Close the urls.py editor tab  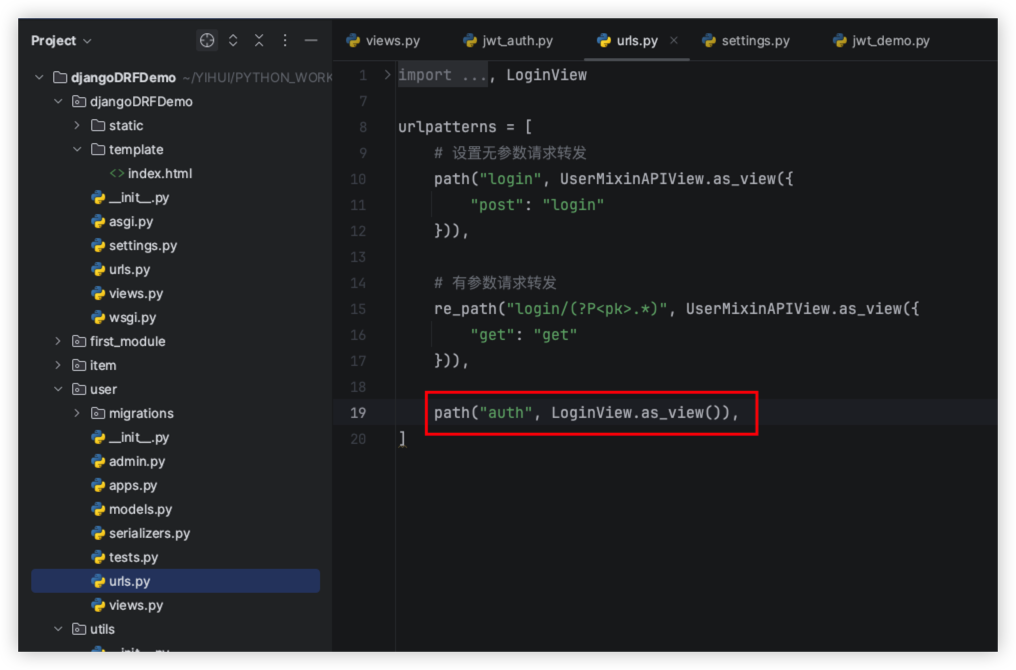click(674, 41)
